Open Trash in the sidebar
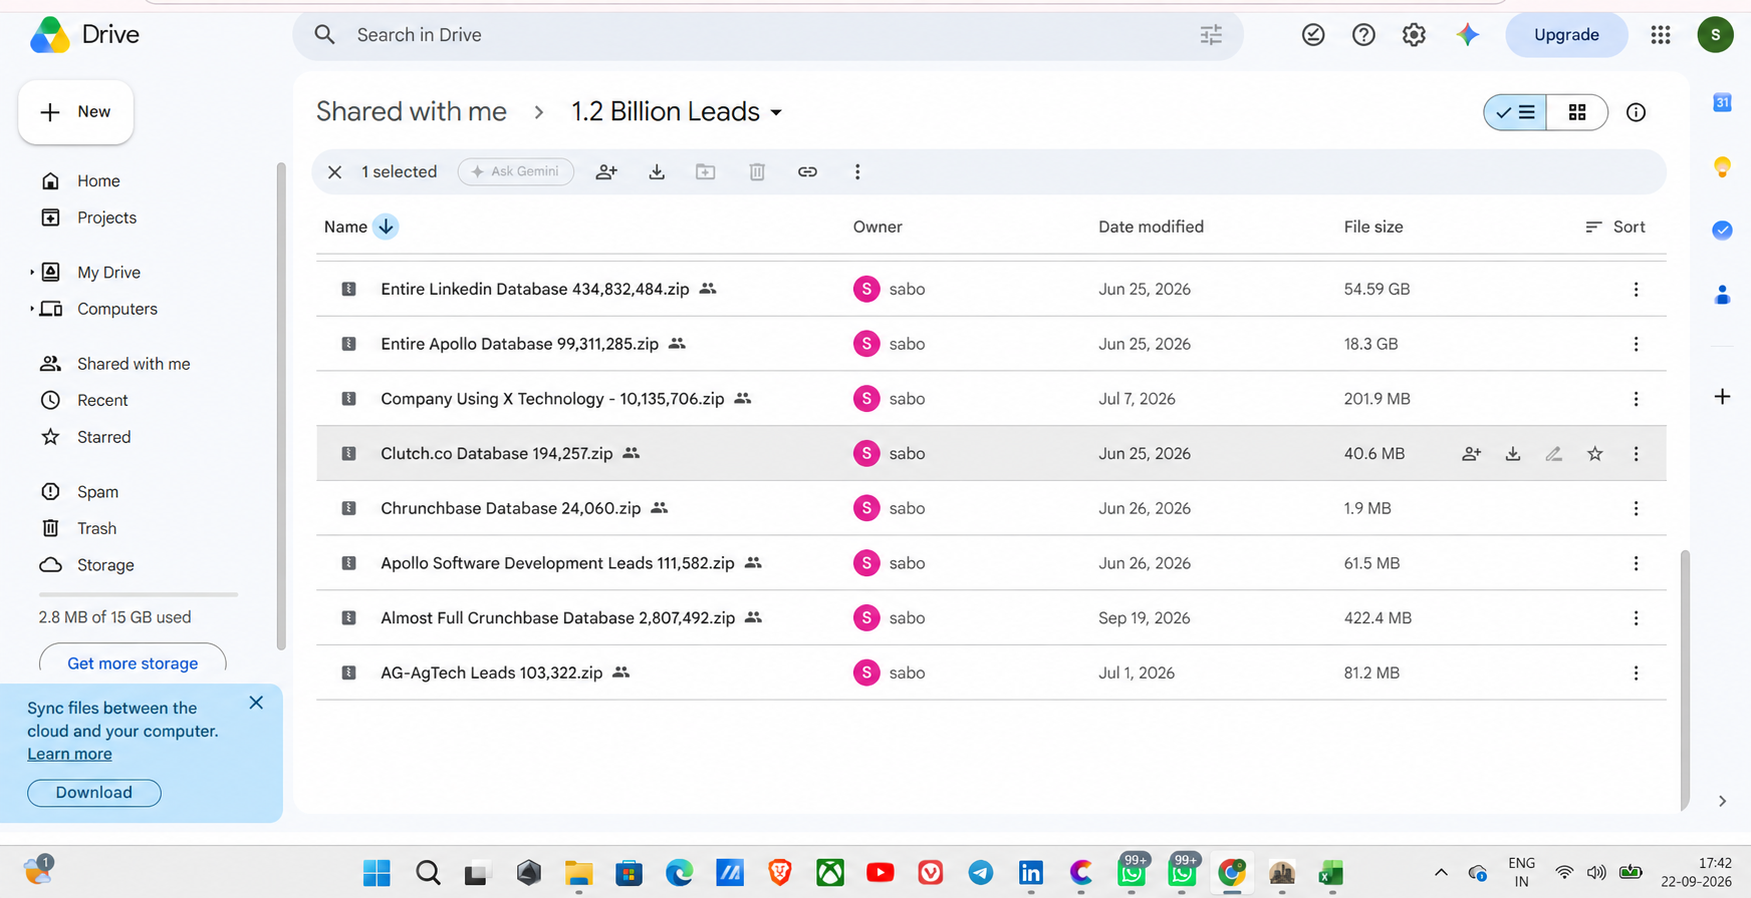 [96, 528]
